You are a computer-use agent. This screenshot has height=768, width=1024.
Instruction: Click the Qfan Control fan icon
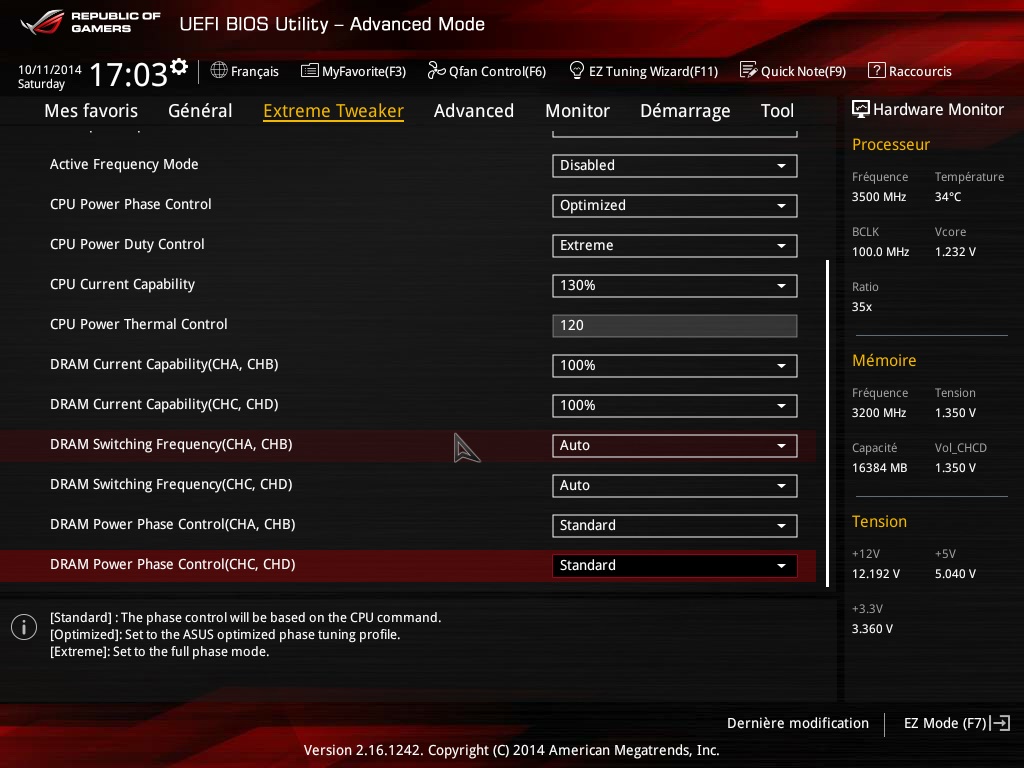coord(435,71)
